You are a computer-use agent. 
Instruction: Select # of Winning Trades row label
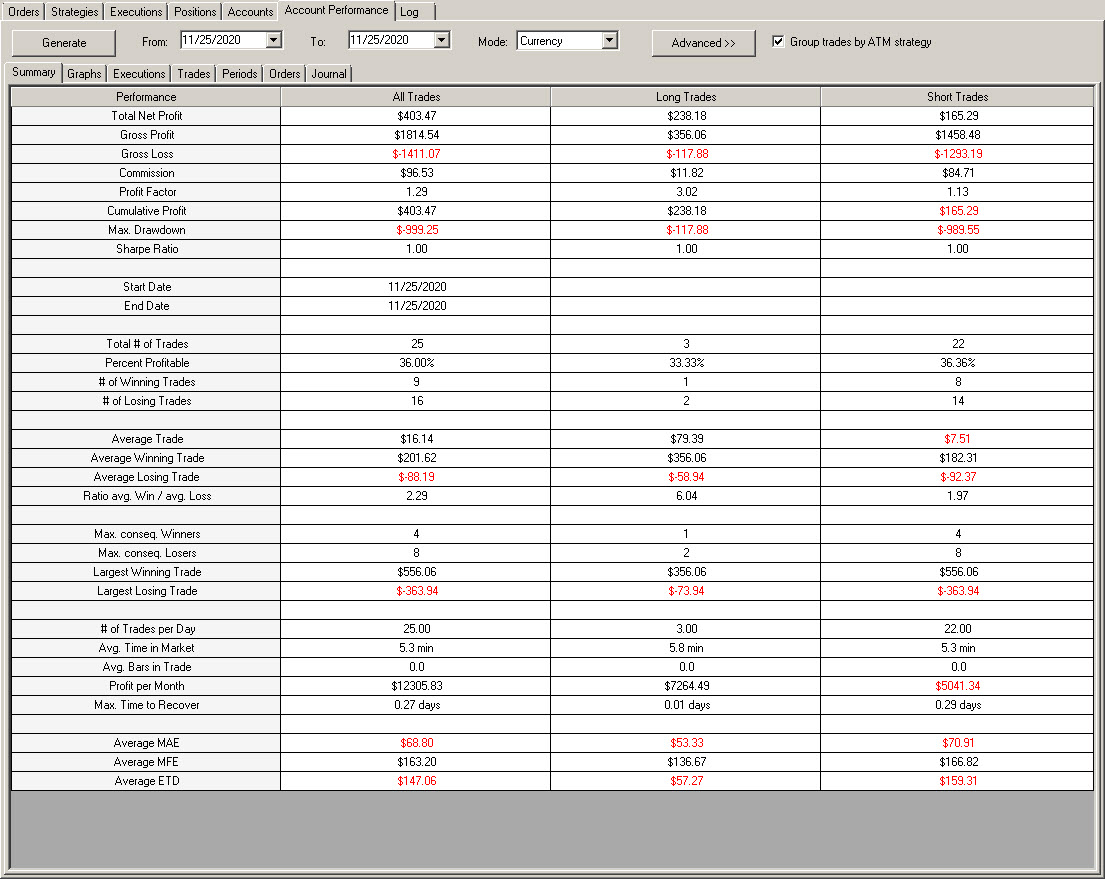(147, 382)
